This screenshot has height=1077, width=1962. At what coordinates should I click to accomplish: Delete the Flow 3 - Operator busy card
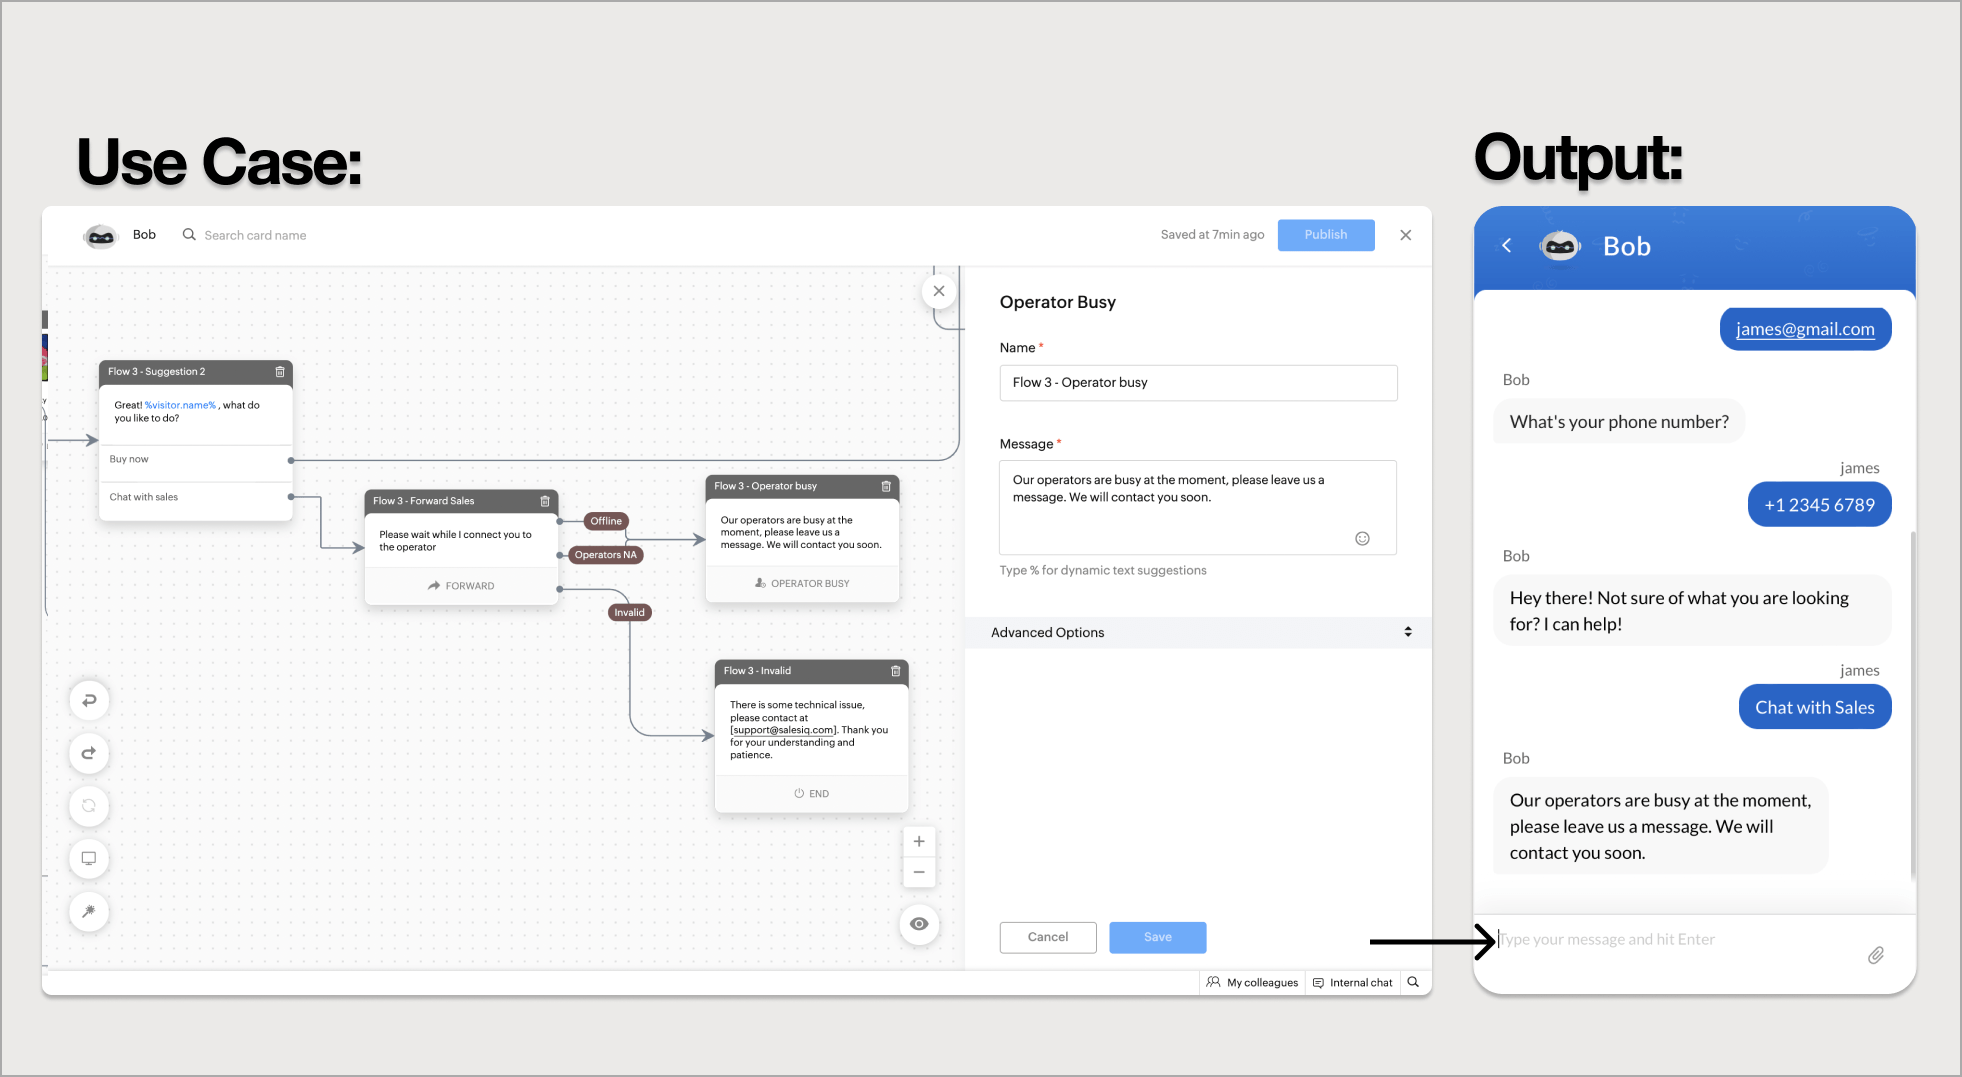886,486
